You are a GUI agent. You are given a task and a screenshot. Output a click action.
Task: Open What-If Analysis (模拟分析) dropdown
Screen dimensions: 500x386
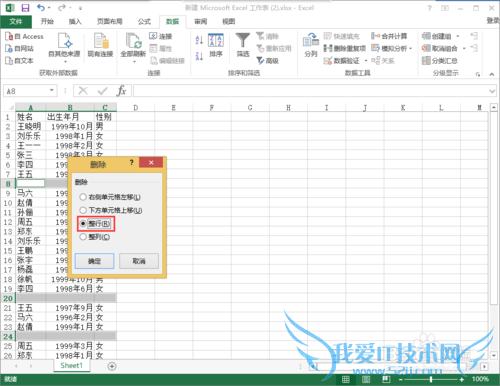point(392,49)
